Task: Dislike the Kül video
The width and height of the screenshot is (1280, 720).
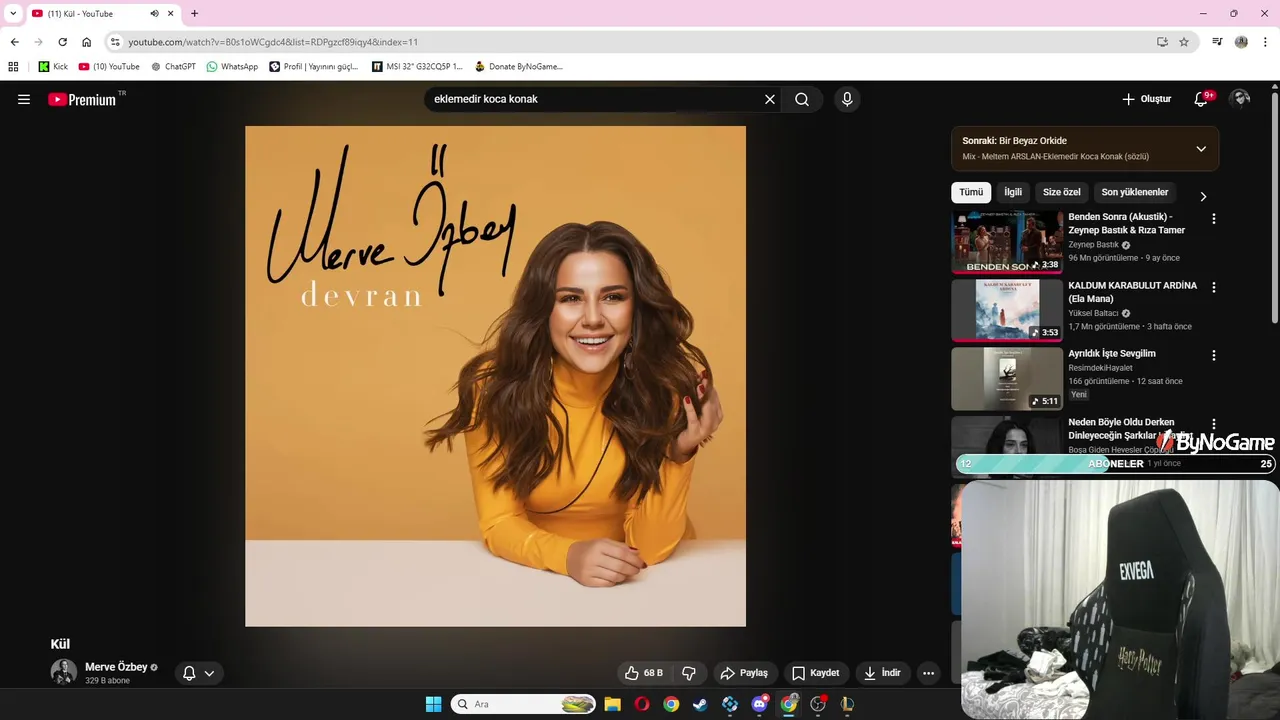Action: [x=688, y=673]
